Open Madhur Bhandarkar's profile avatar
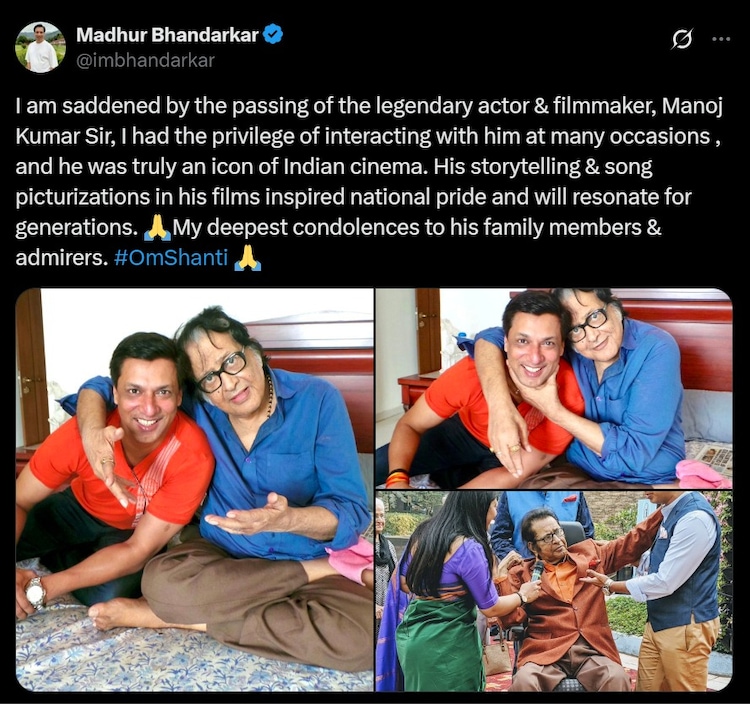Screen dimensions: 750x704 pyautogui.click(x=41, y=47)
